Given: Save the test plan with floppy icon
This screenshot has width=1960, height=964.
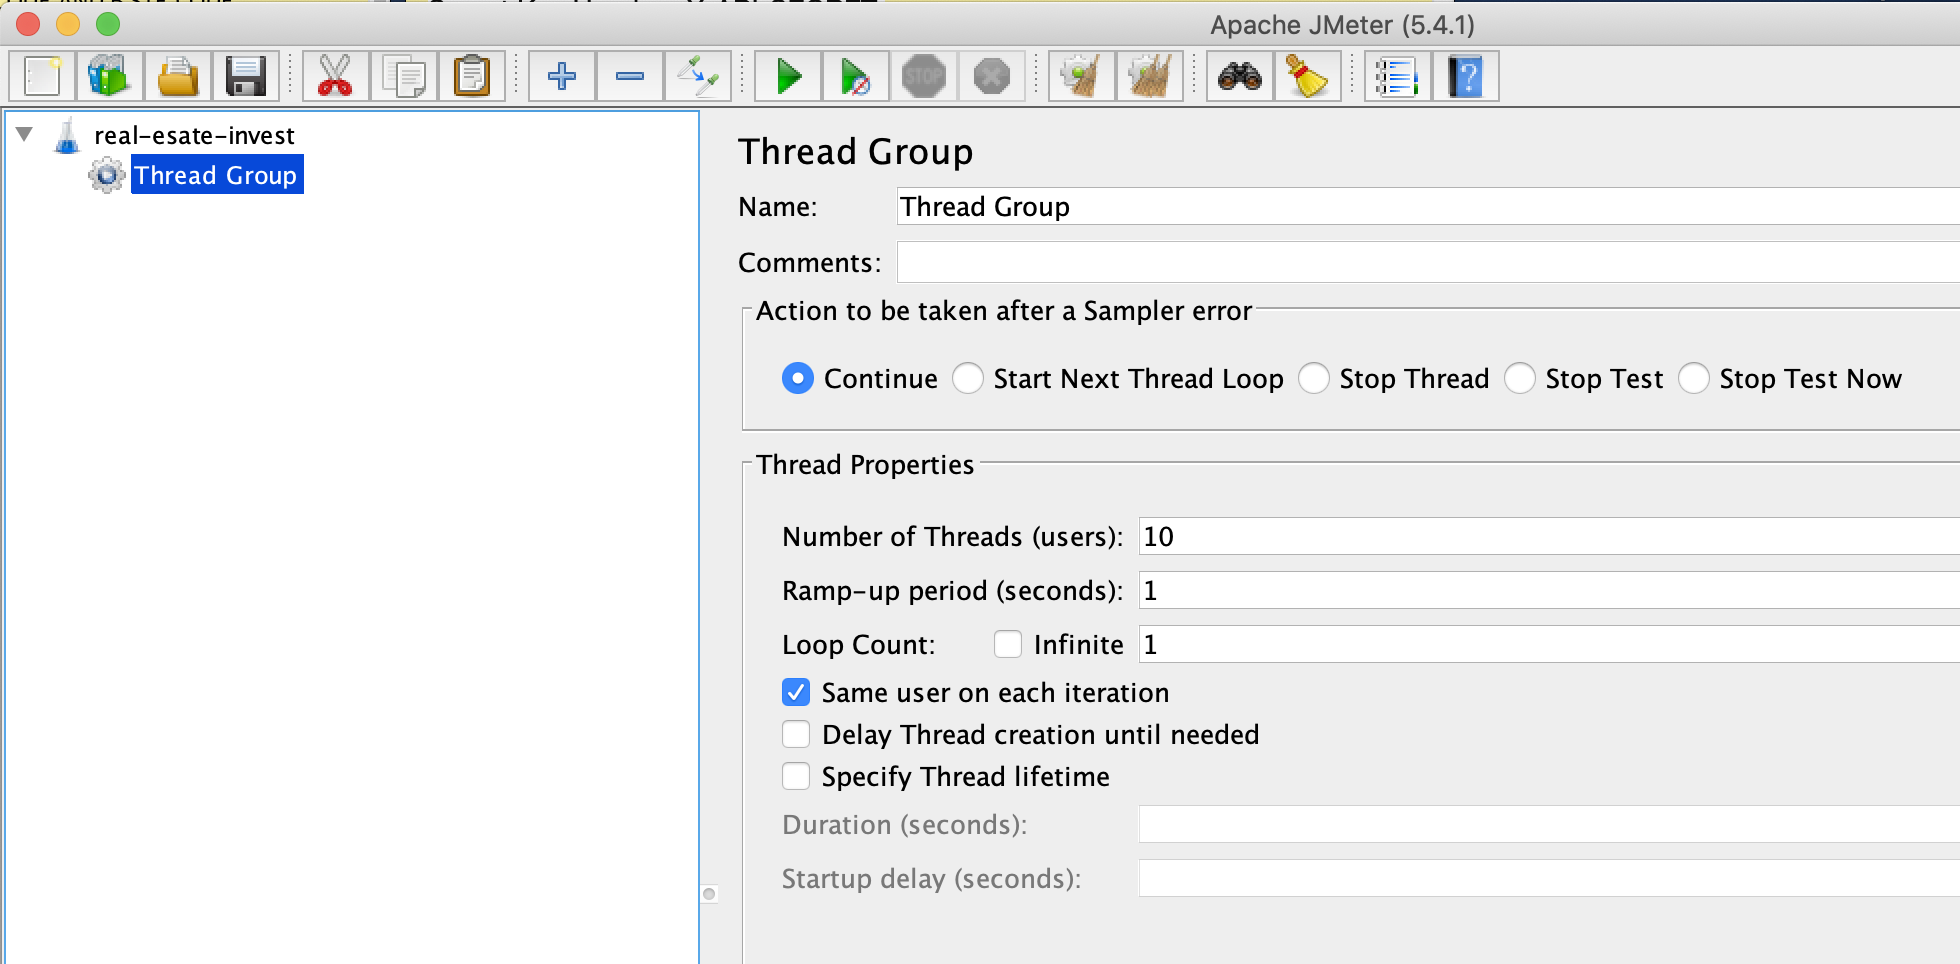Looking at the screenshot, I should point(246,76).
